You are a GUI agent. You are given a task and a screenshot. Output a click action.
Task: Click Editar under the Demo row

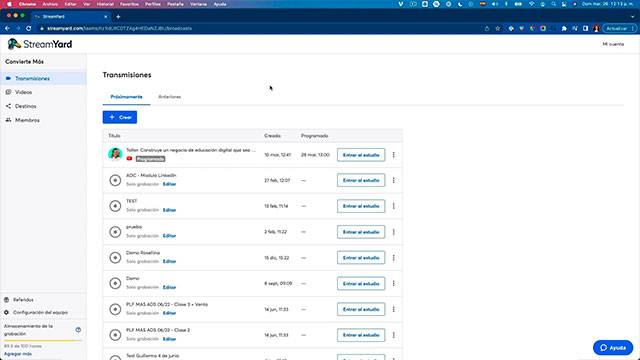point(169,287)
